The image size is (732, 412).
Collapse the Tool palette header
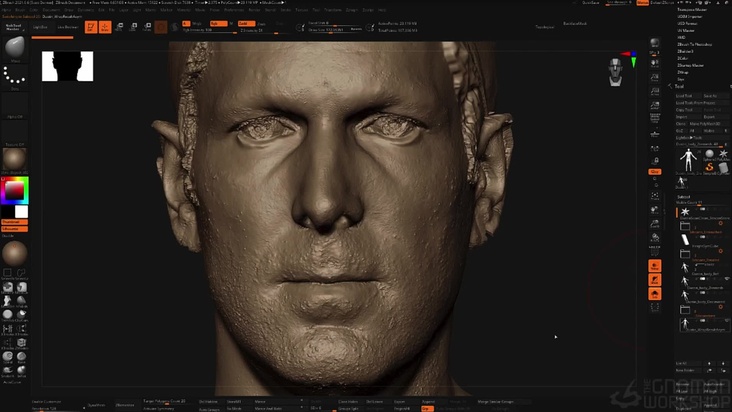coord(678,87)
